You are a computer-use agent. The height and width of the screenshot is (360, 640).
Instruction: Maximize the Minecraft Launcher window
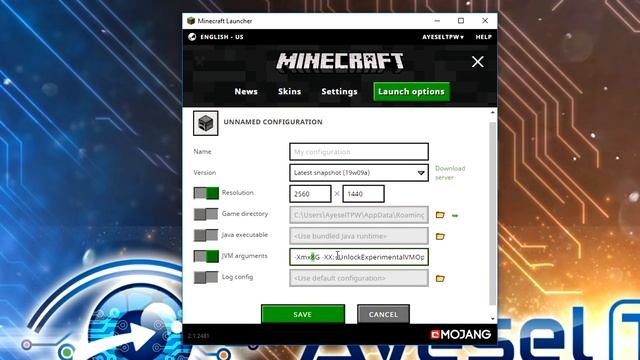[461, 21]
